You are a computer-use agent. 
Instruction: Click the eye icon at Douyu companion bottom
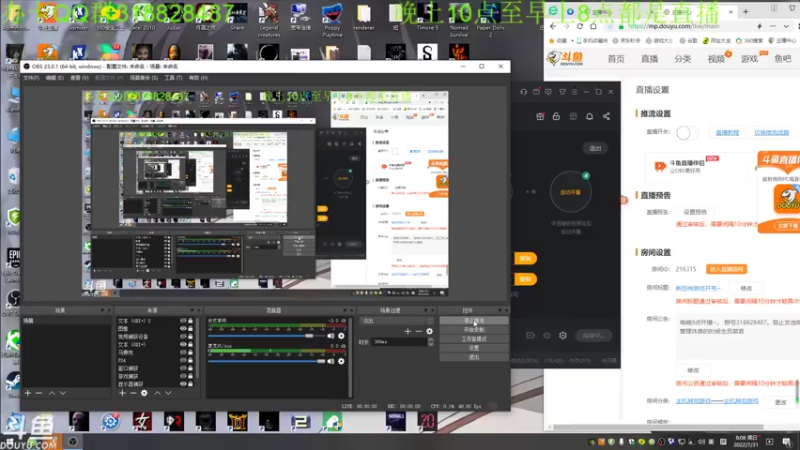546,335
